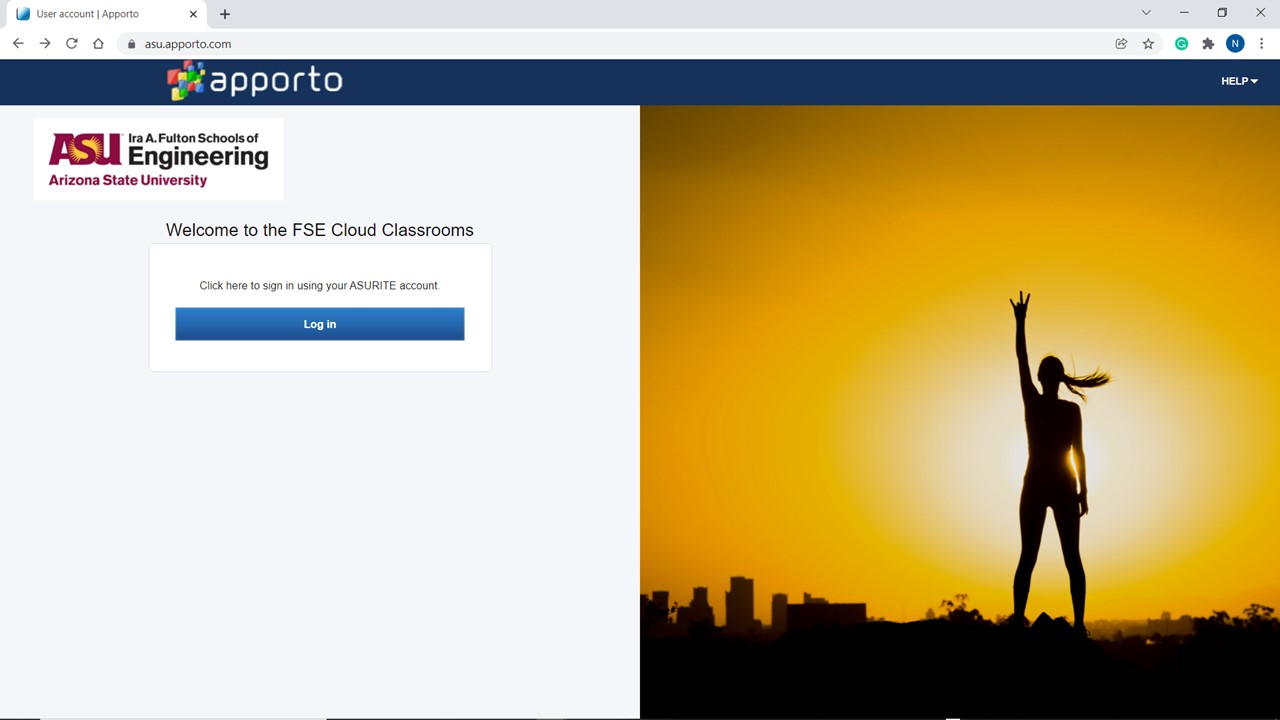Image resolution: width=1280 pixels, height=720 pixels.
Task: Reload the page with refresh icon
Action: coord(72,44)
